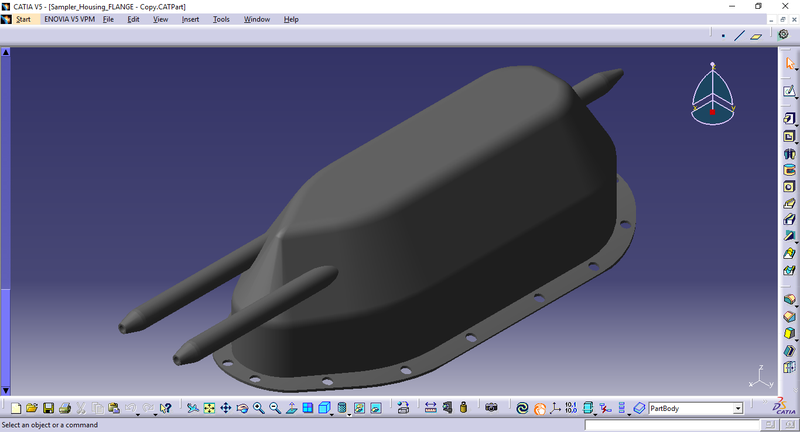
Task: Activate the Pan view tool
Action: pyautogui.click(x=225, y=408)
